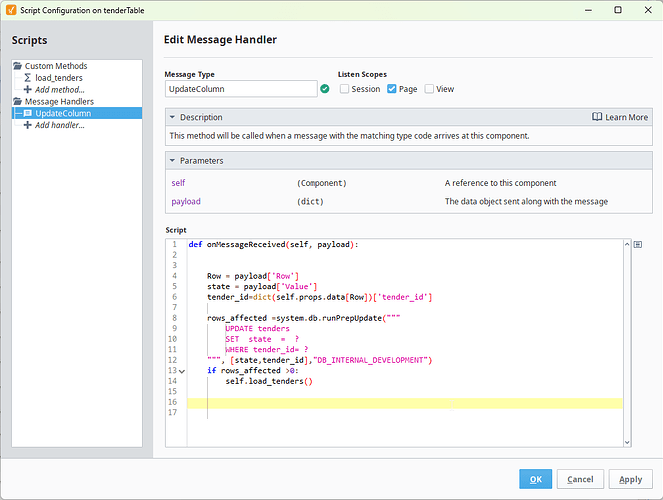Image resolution: width=663 pixels, height=500 pixels.
Task: Click "A reference to this component" text
Action: tap(501, 183)
